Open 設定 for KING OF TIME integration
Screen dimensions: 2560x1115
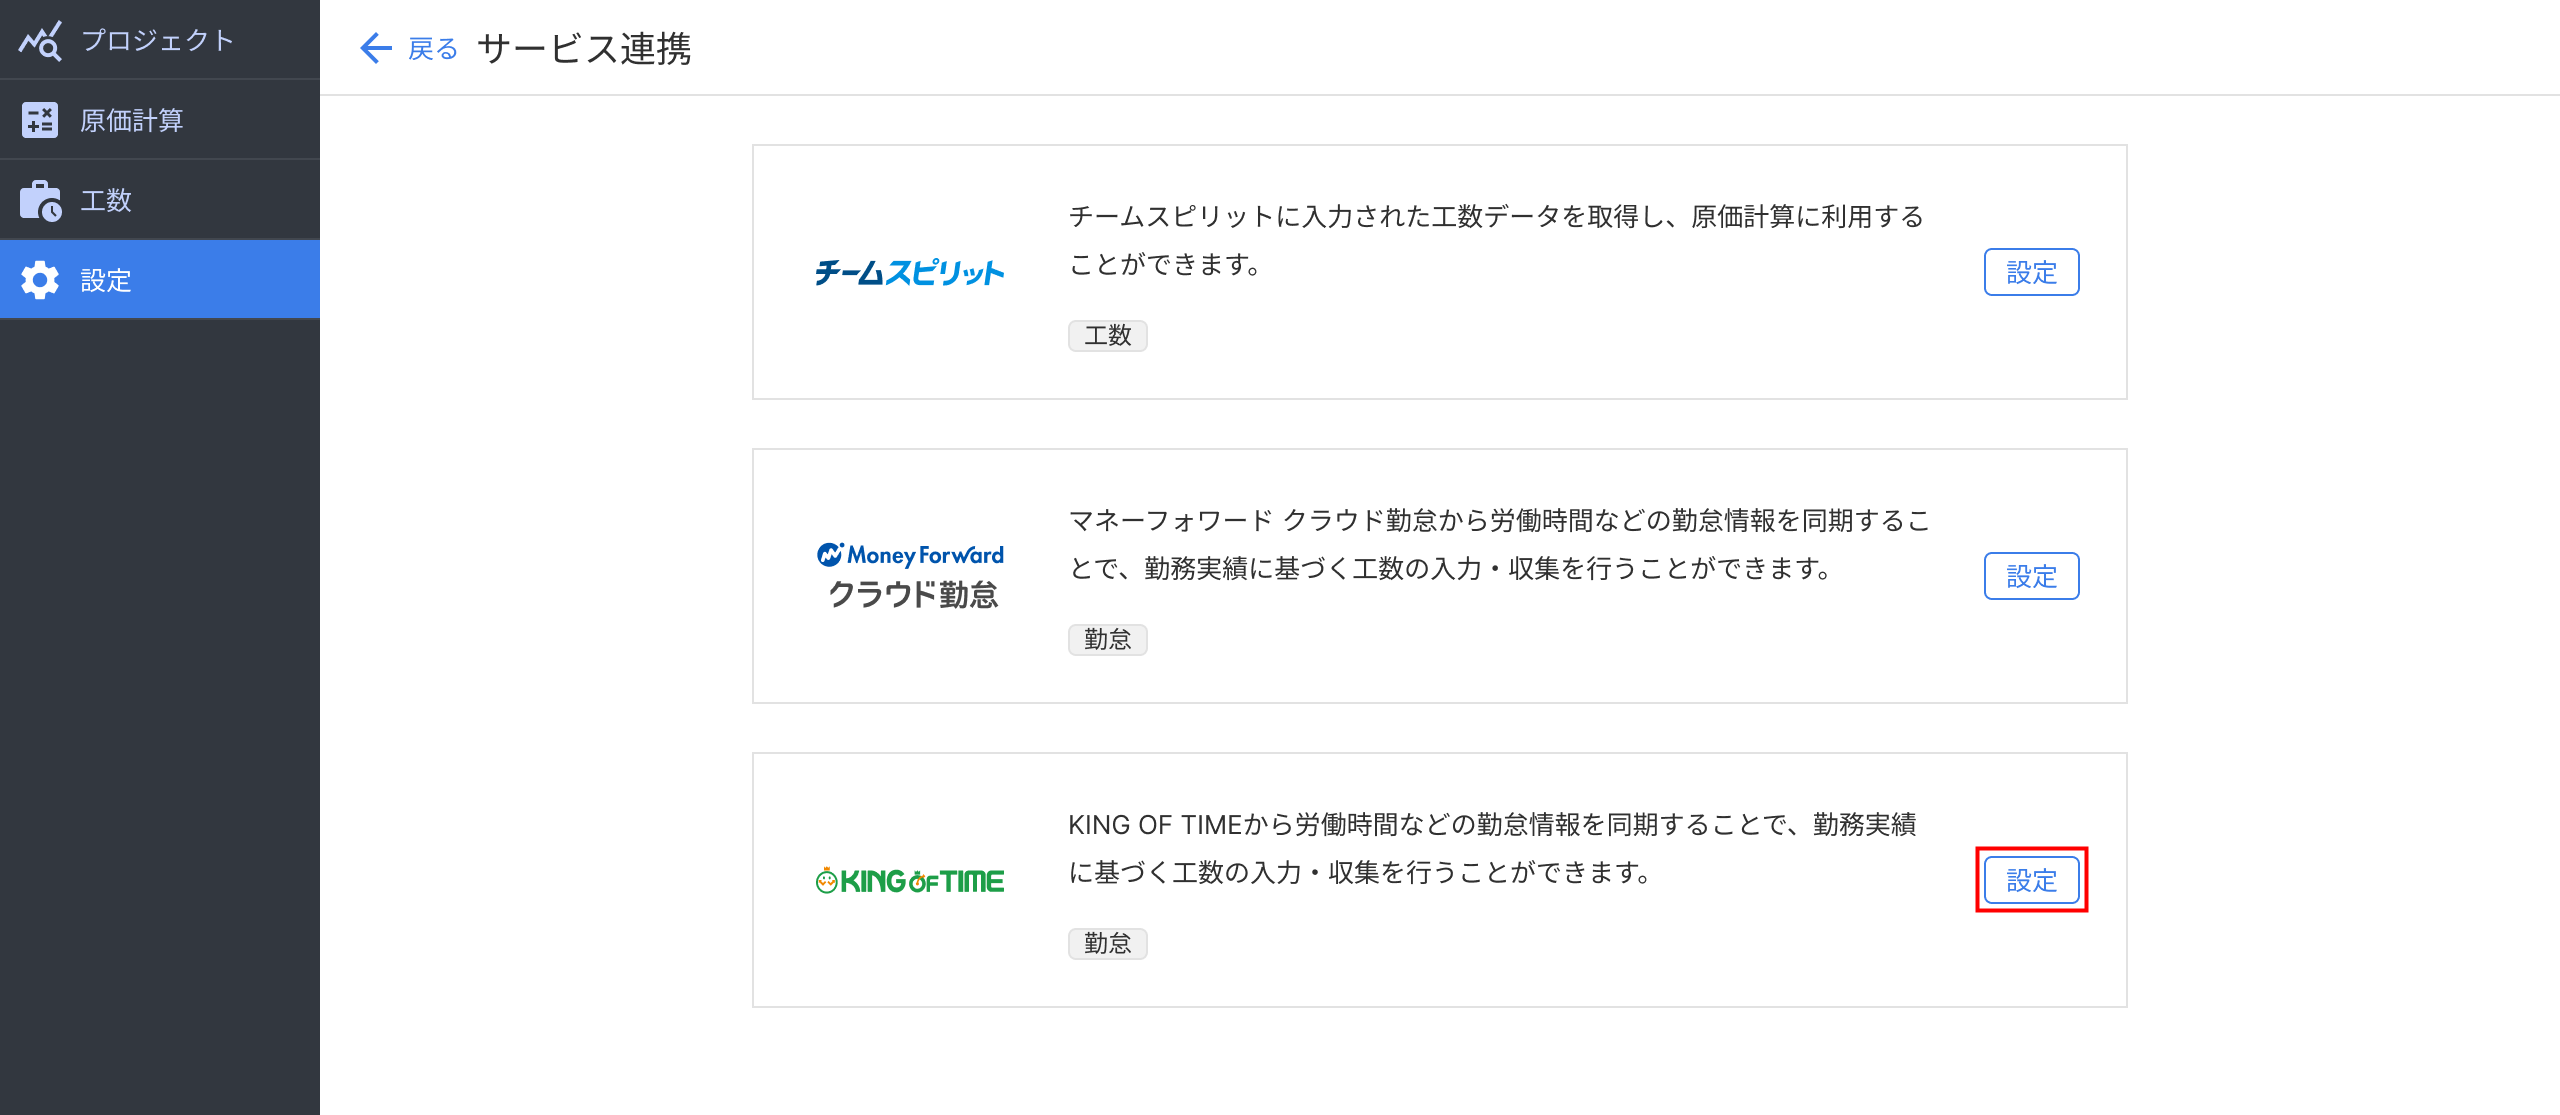click(x=2031, y=880)
